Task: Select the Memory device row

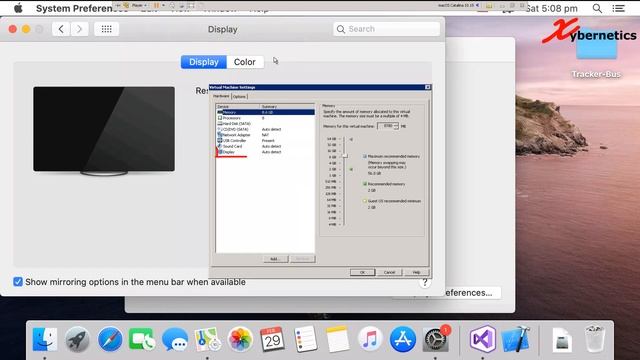Action: coord(265,112)
